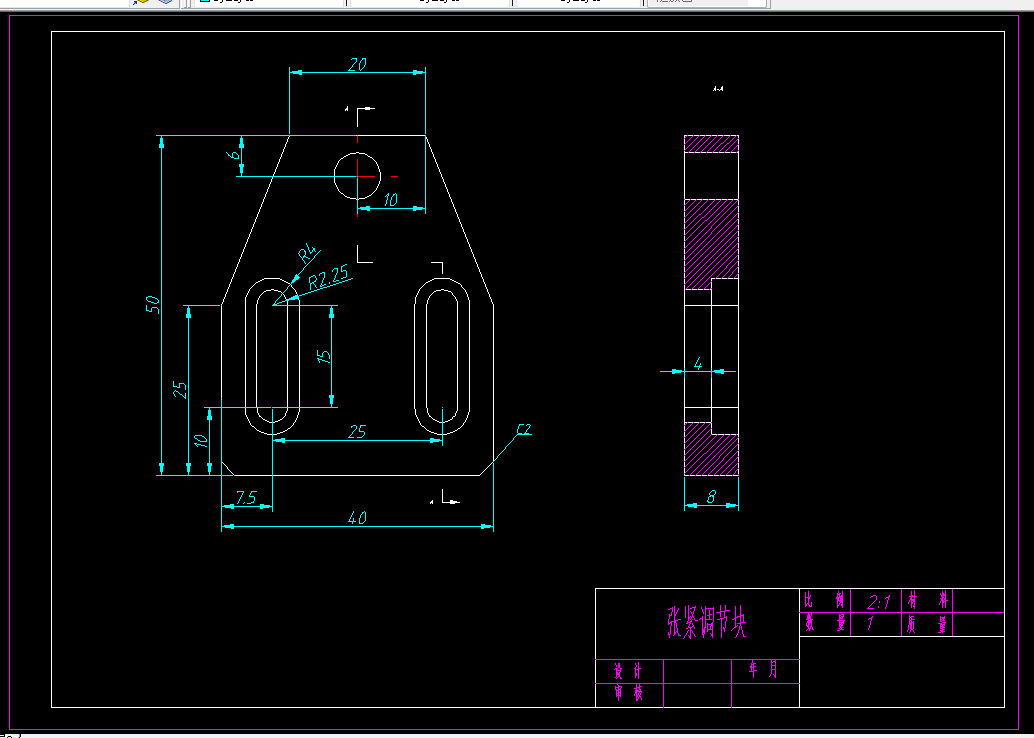Select the "年月" label in title block
Image resolution: width=1034 pixels, height=738 pixels.
[x=764, y=670]
